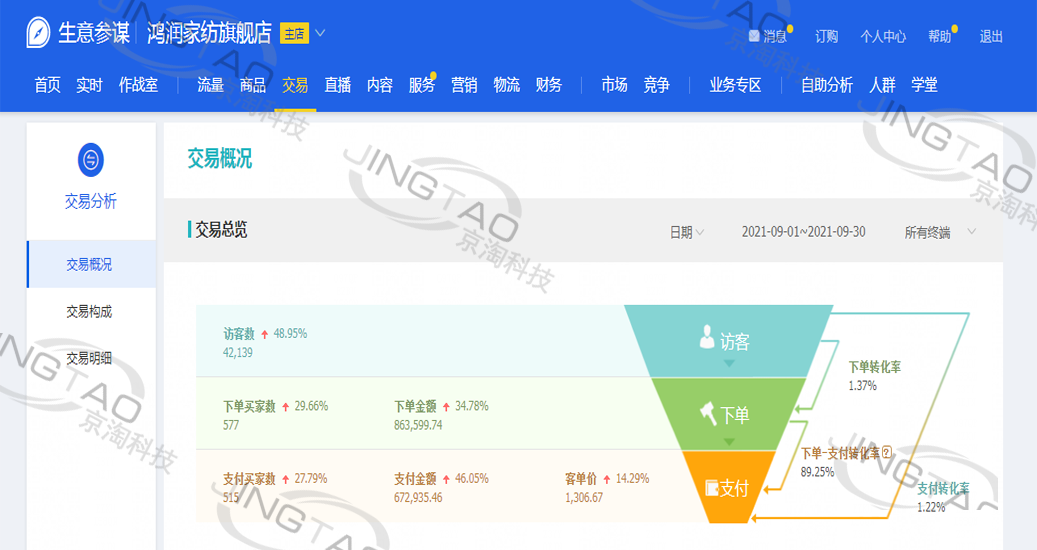Screen dimensions: 1037x550
Task: Click red up arrow beside 客单价
Action: pos(607,479)
